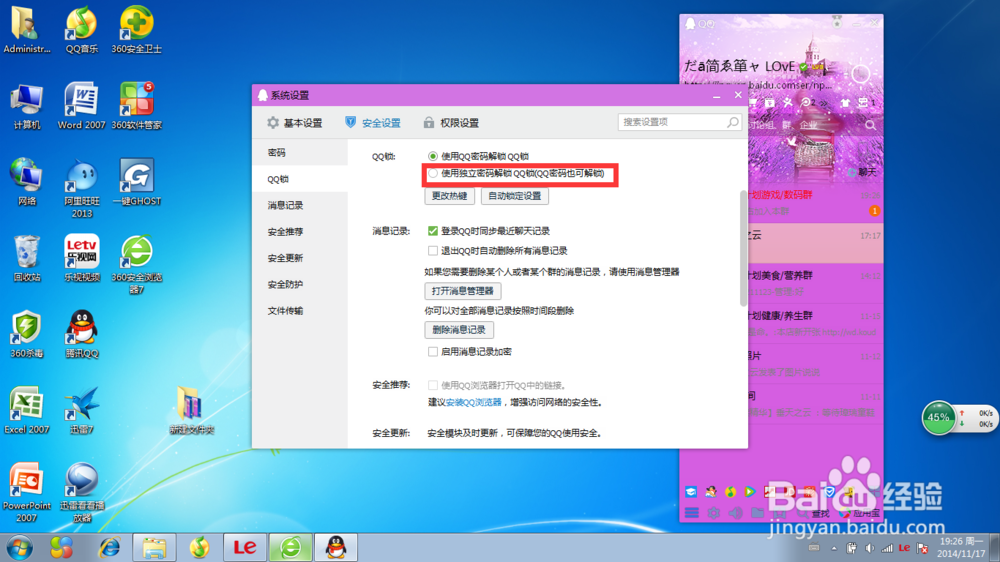This screenshot has width=1000, height=562.
Task: Click the QQ contact search magnifier
Action: 871,126
